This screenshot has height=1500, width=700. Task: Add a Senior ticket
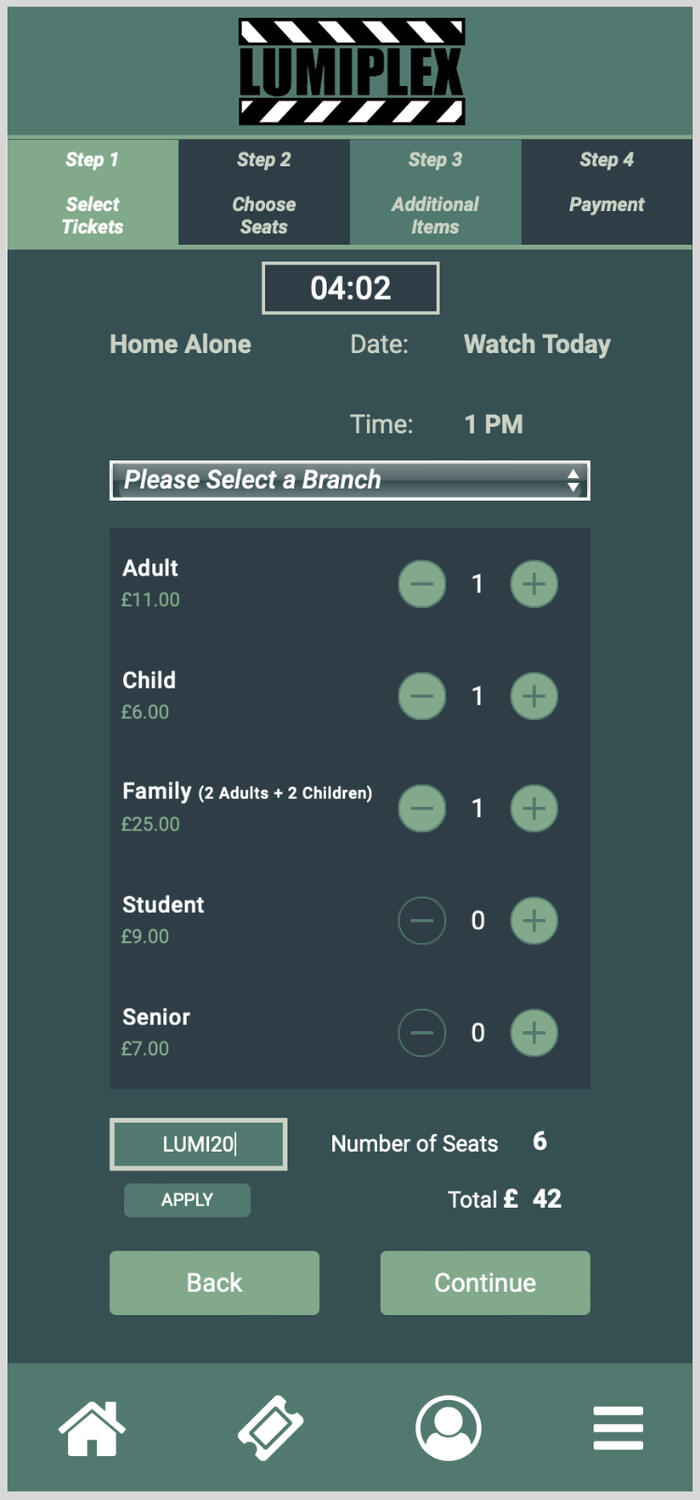point(534,1032)
